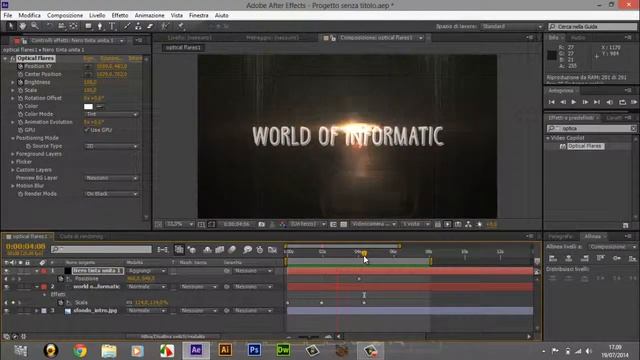Click the timeline layer search field
The image size is (640, 360).
click(101, 249)
